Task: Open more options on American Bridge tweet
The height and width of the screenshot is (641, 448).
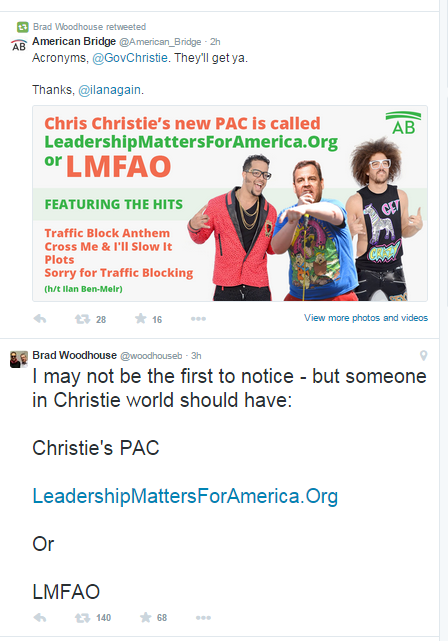Action: [x=198, y=319]
